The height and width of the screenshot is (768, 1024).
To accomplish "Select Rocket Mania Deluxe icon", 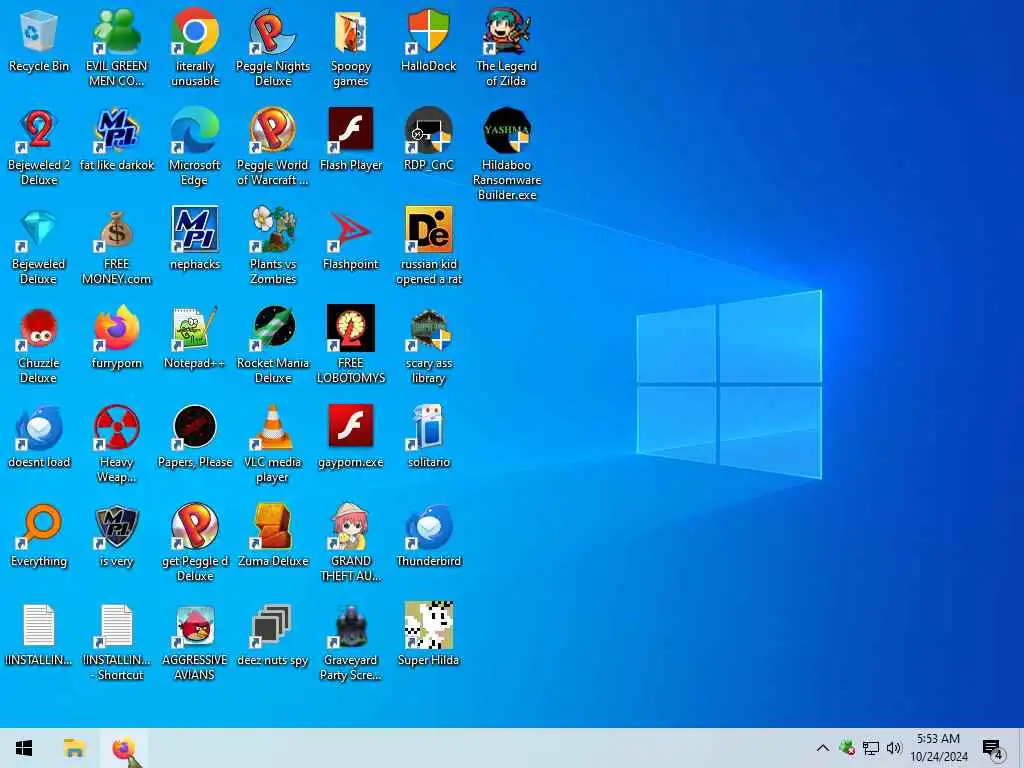I will [x=273, y=345].
